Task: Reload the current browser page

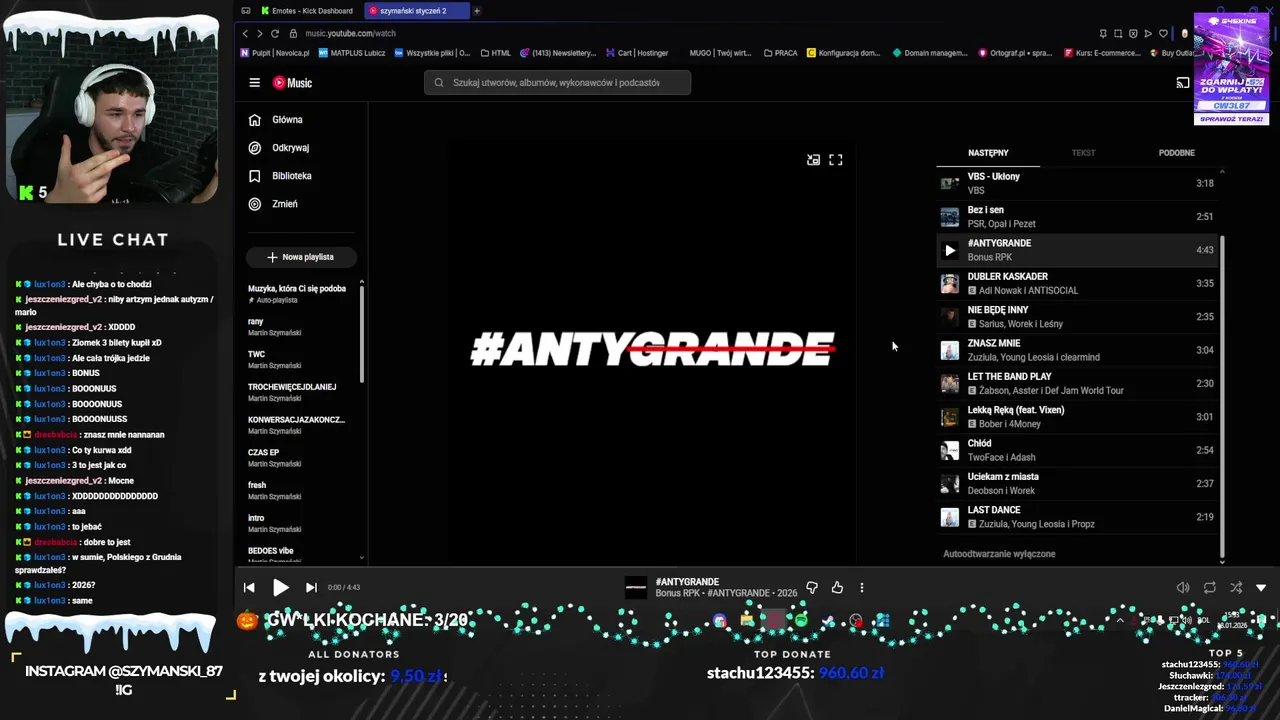Action: pos(274,34)
